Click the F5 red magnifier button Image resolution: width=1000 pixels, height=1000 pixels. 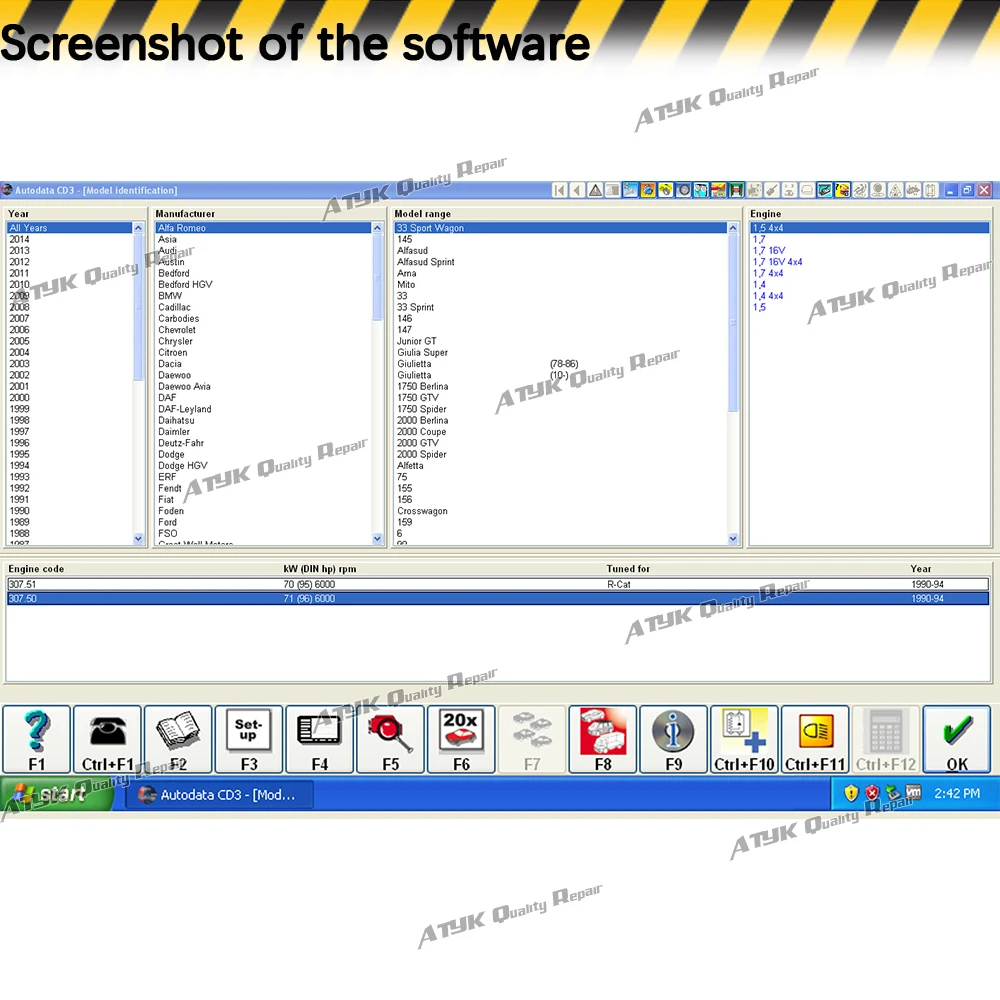point(390,739)
